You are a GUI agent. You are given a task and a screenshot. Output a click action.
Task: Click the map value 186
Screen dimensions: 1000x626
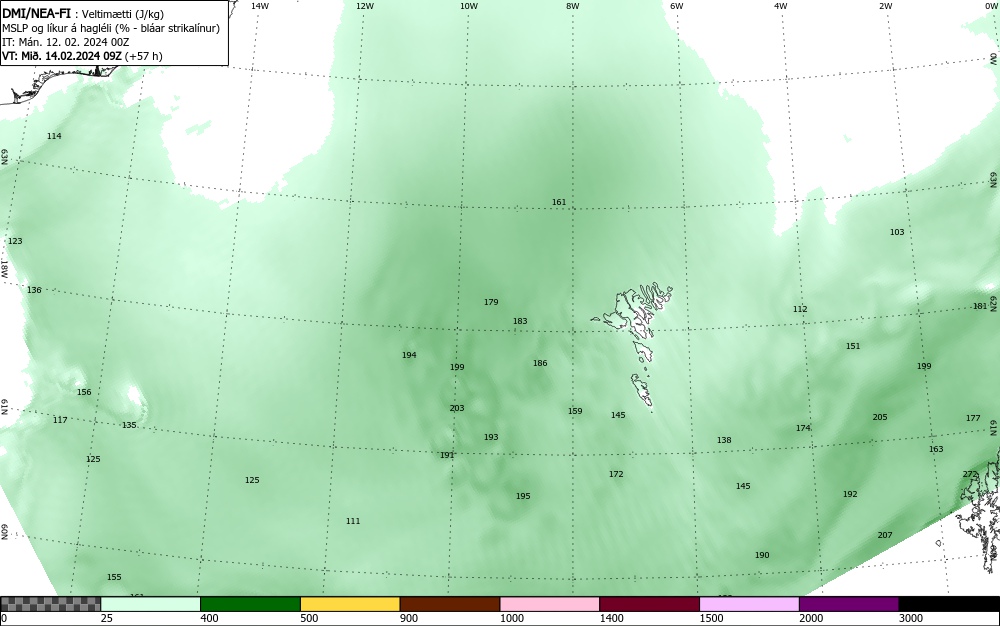[540, 363]
